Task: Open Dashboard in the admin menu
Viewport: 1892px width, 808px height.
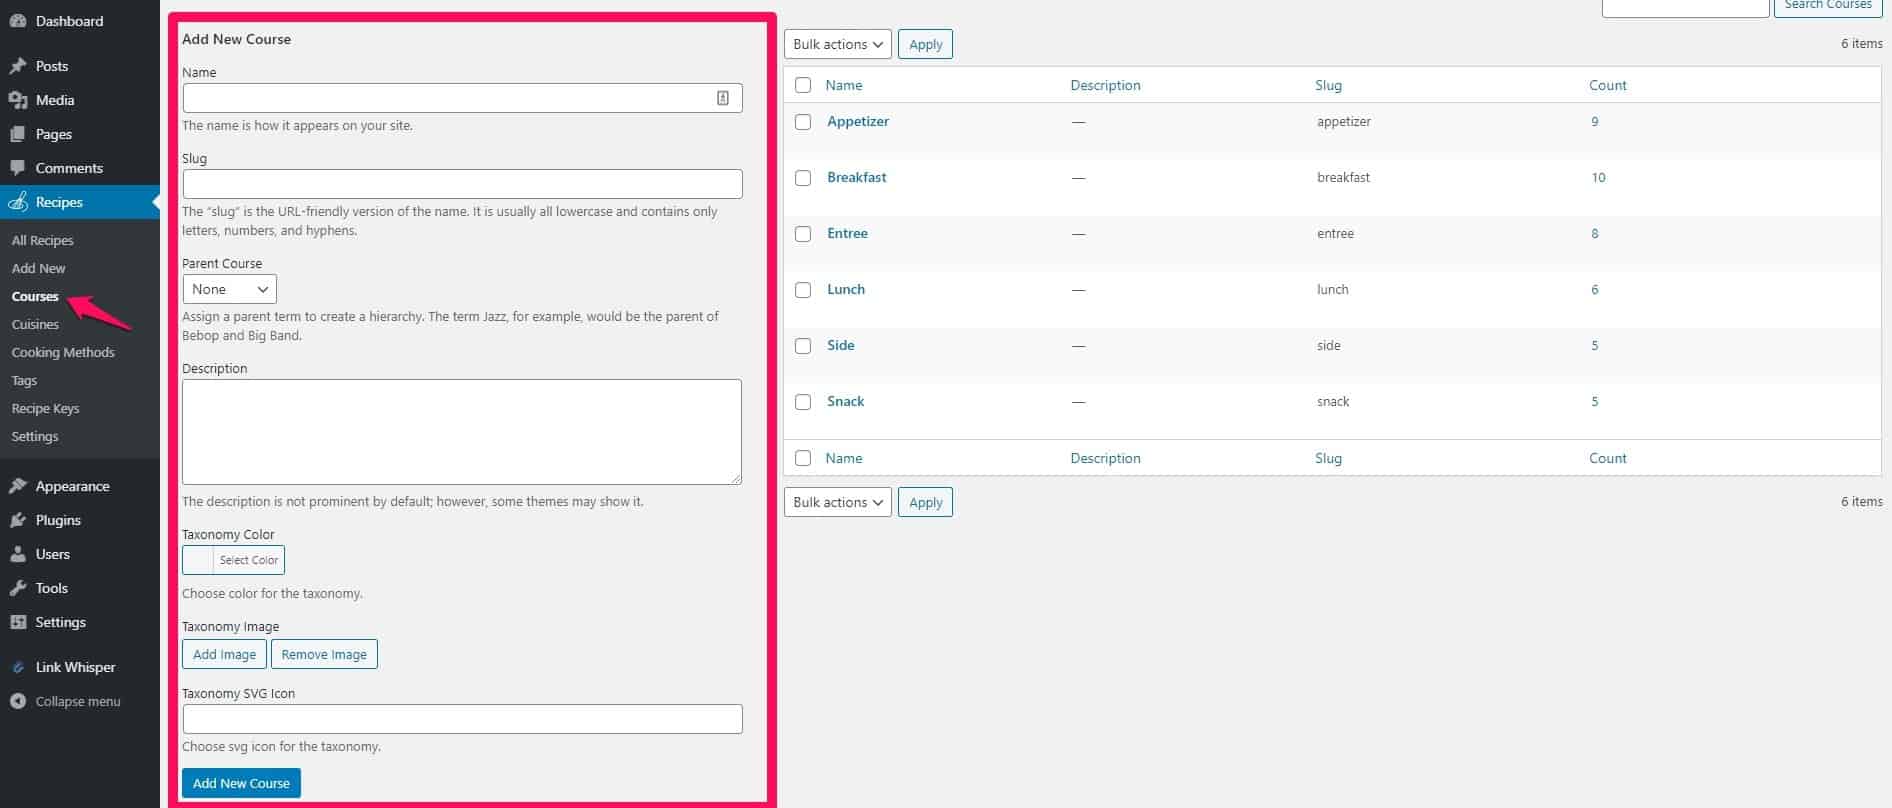Action: [x=69, y=21]
